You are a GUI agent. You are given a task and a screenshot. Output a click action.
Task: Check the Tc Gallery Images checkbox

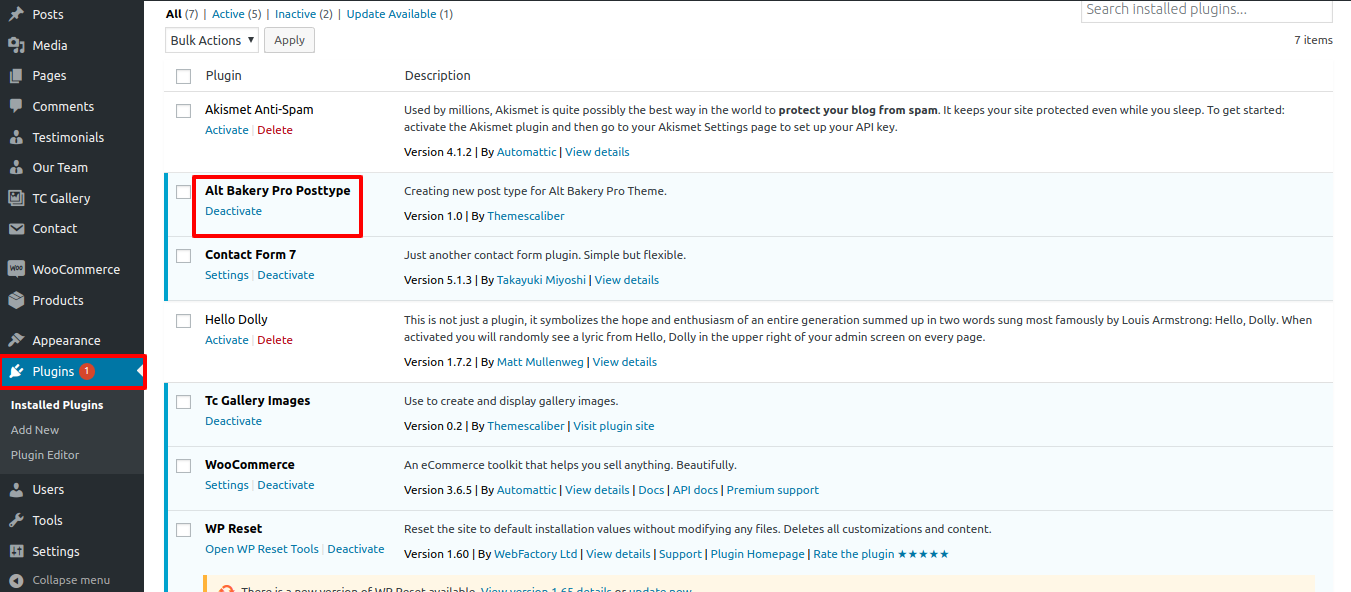point(183,402)
